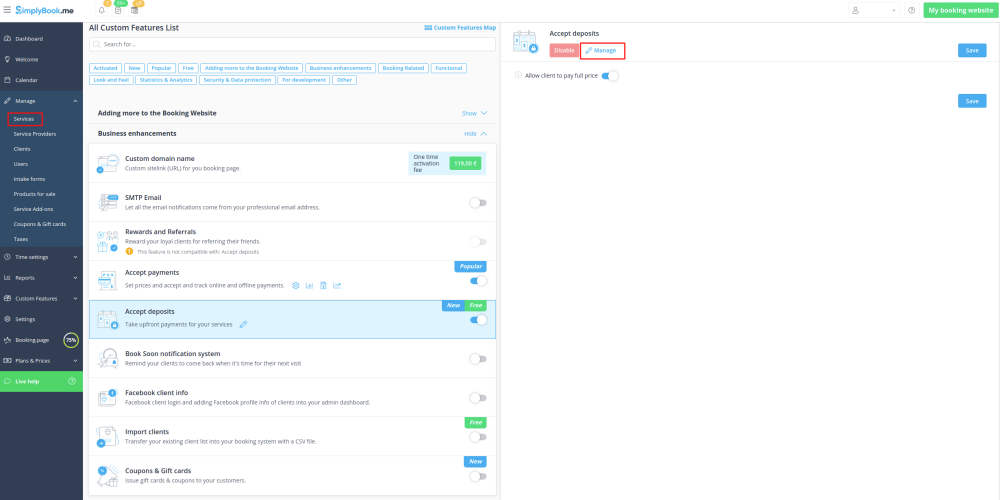The width and height of the screenshot is (1000, 500).
Task: Click the red Disable button
Action: (564, 50)
